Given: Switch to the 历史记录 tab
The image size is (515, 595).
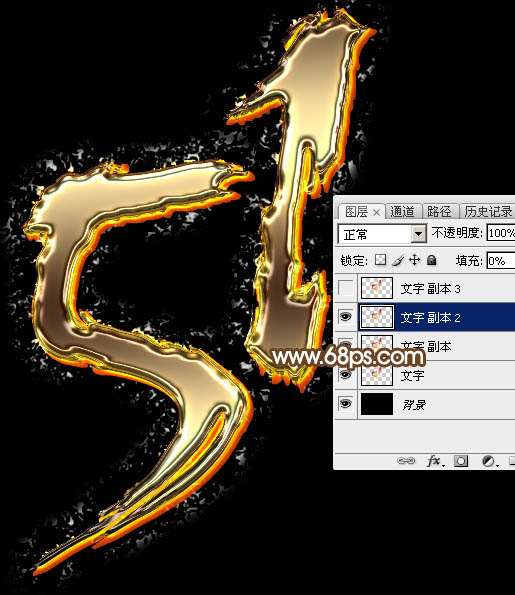Looking at the screenshot, I should coord(488,212).
